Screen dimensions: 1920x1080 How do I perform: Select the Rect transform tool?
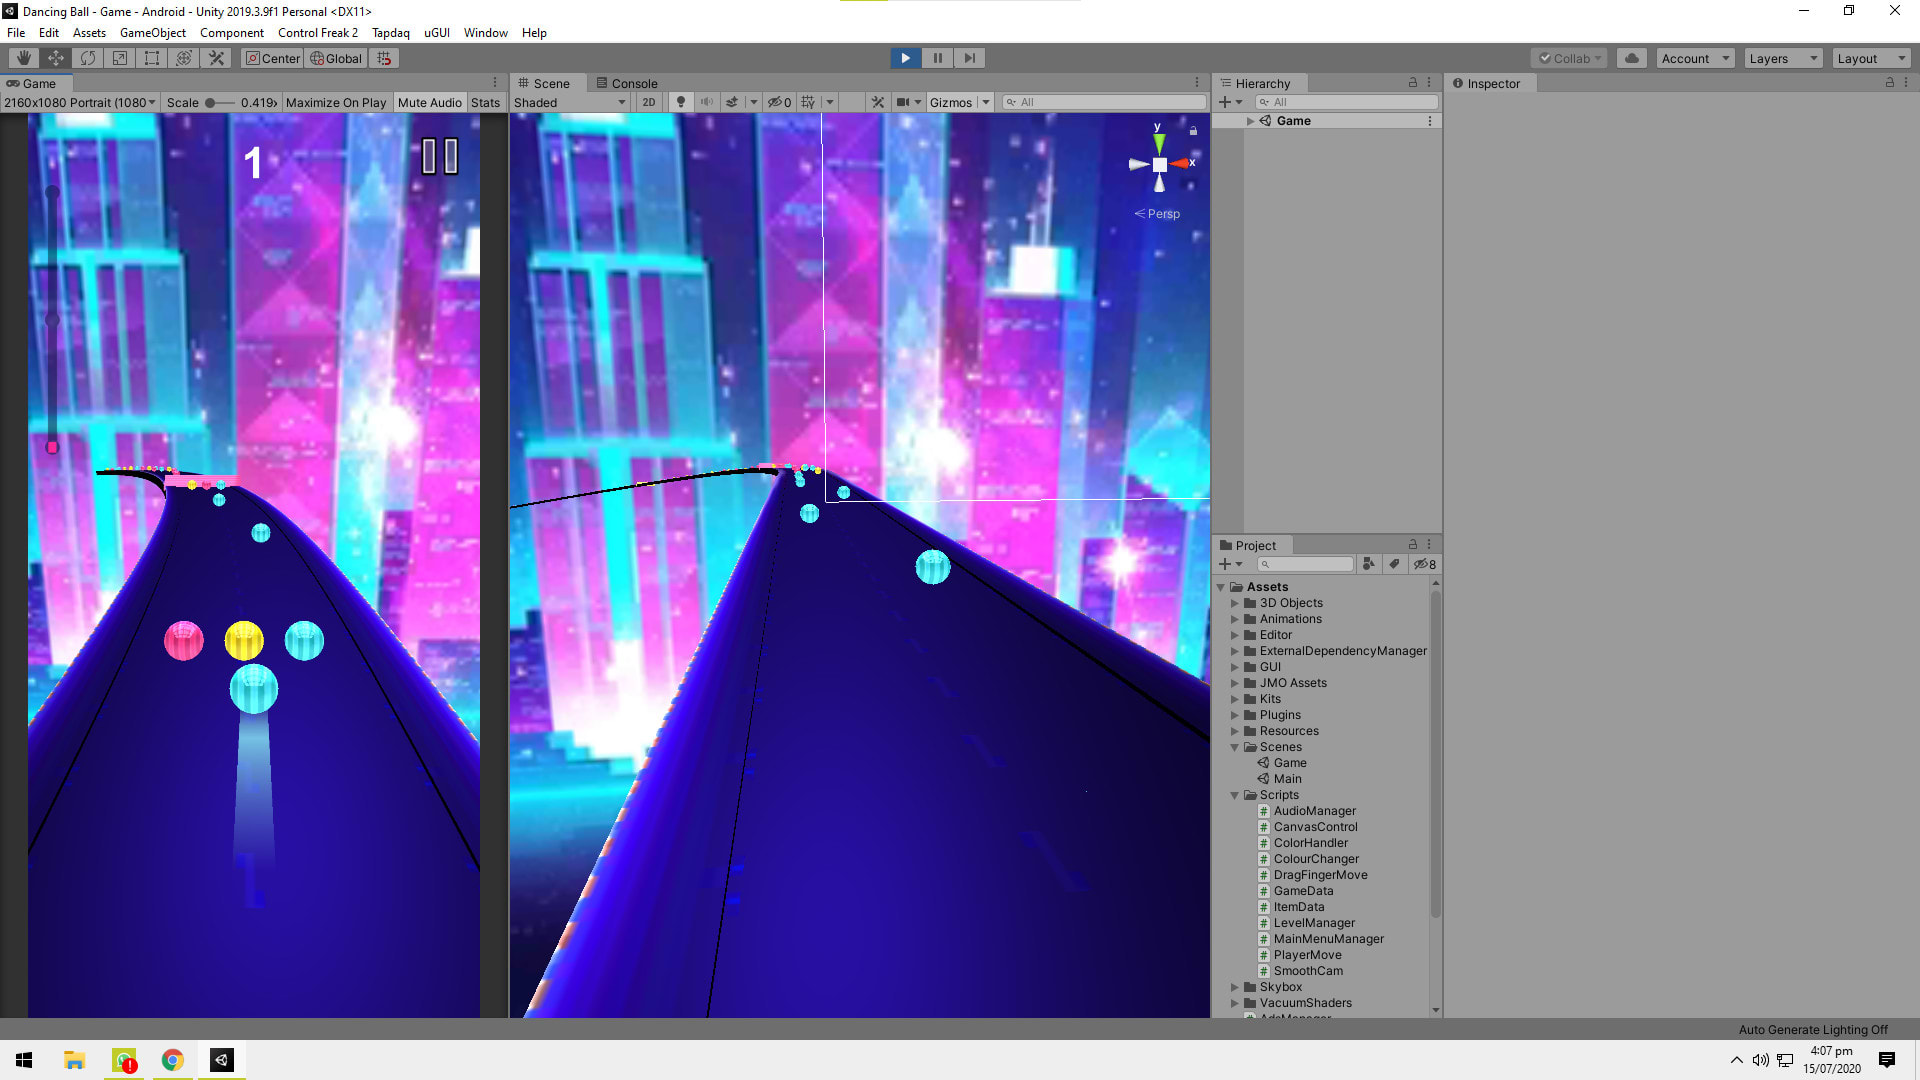152,58
